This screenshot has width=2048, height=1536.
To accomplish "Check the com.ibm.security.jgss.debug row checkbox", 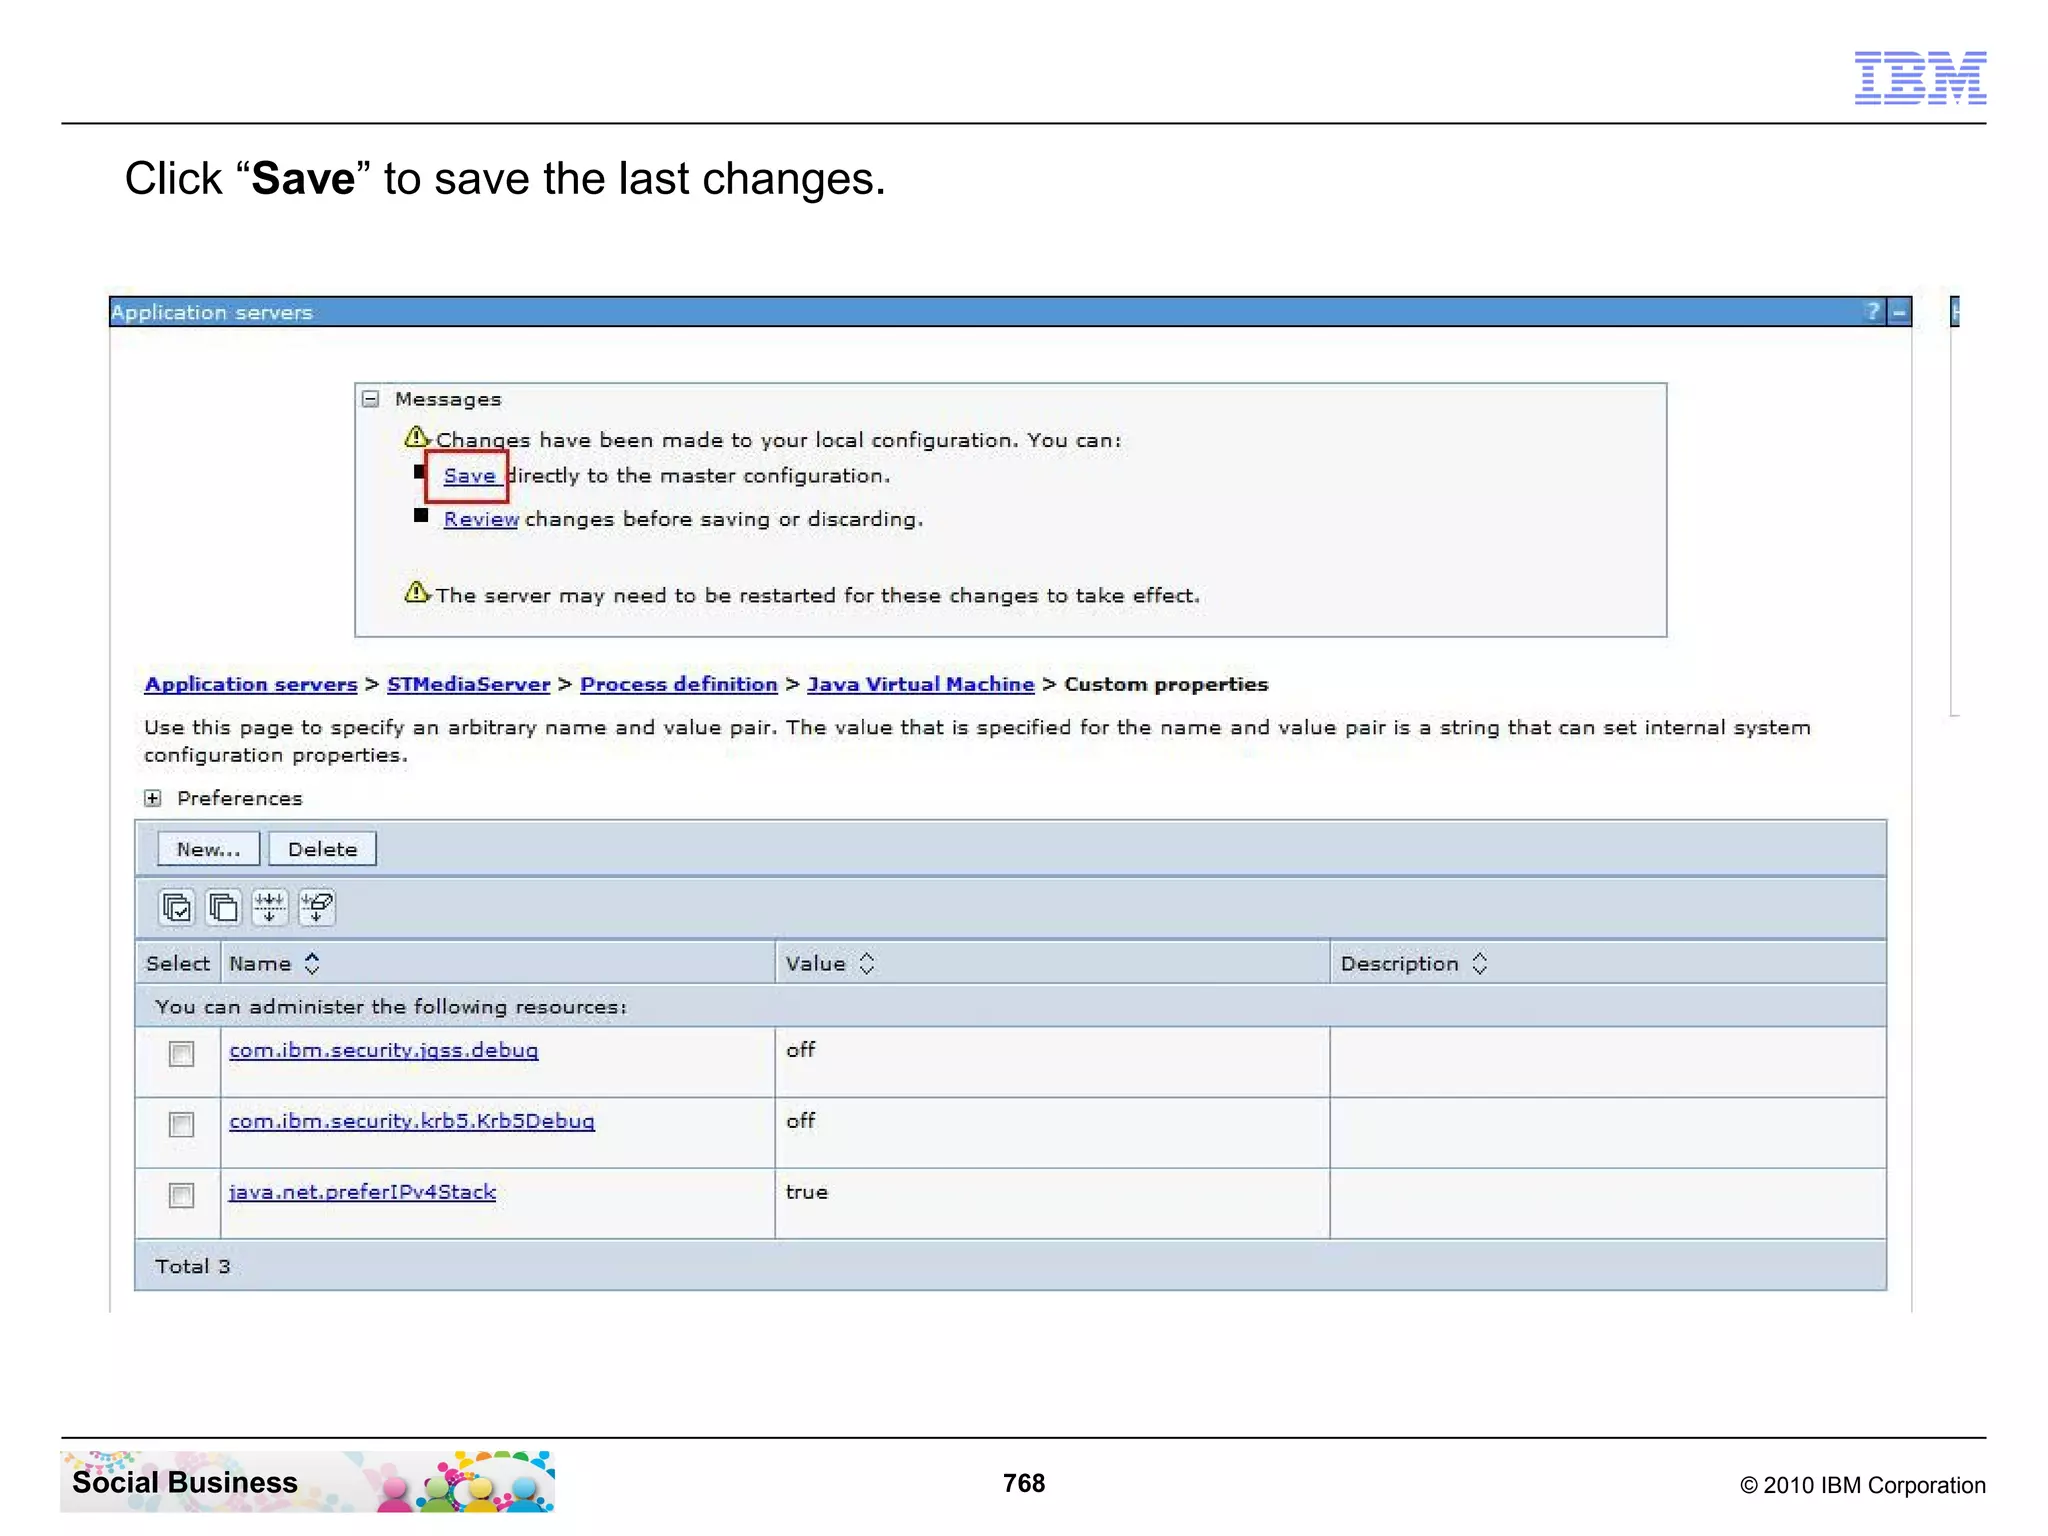I will tap(181, 1054).
